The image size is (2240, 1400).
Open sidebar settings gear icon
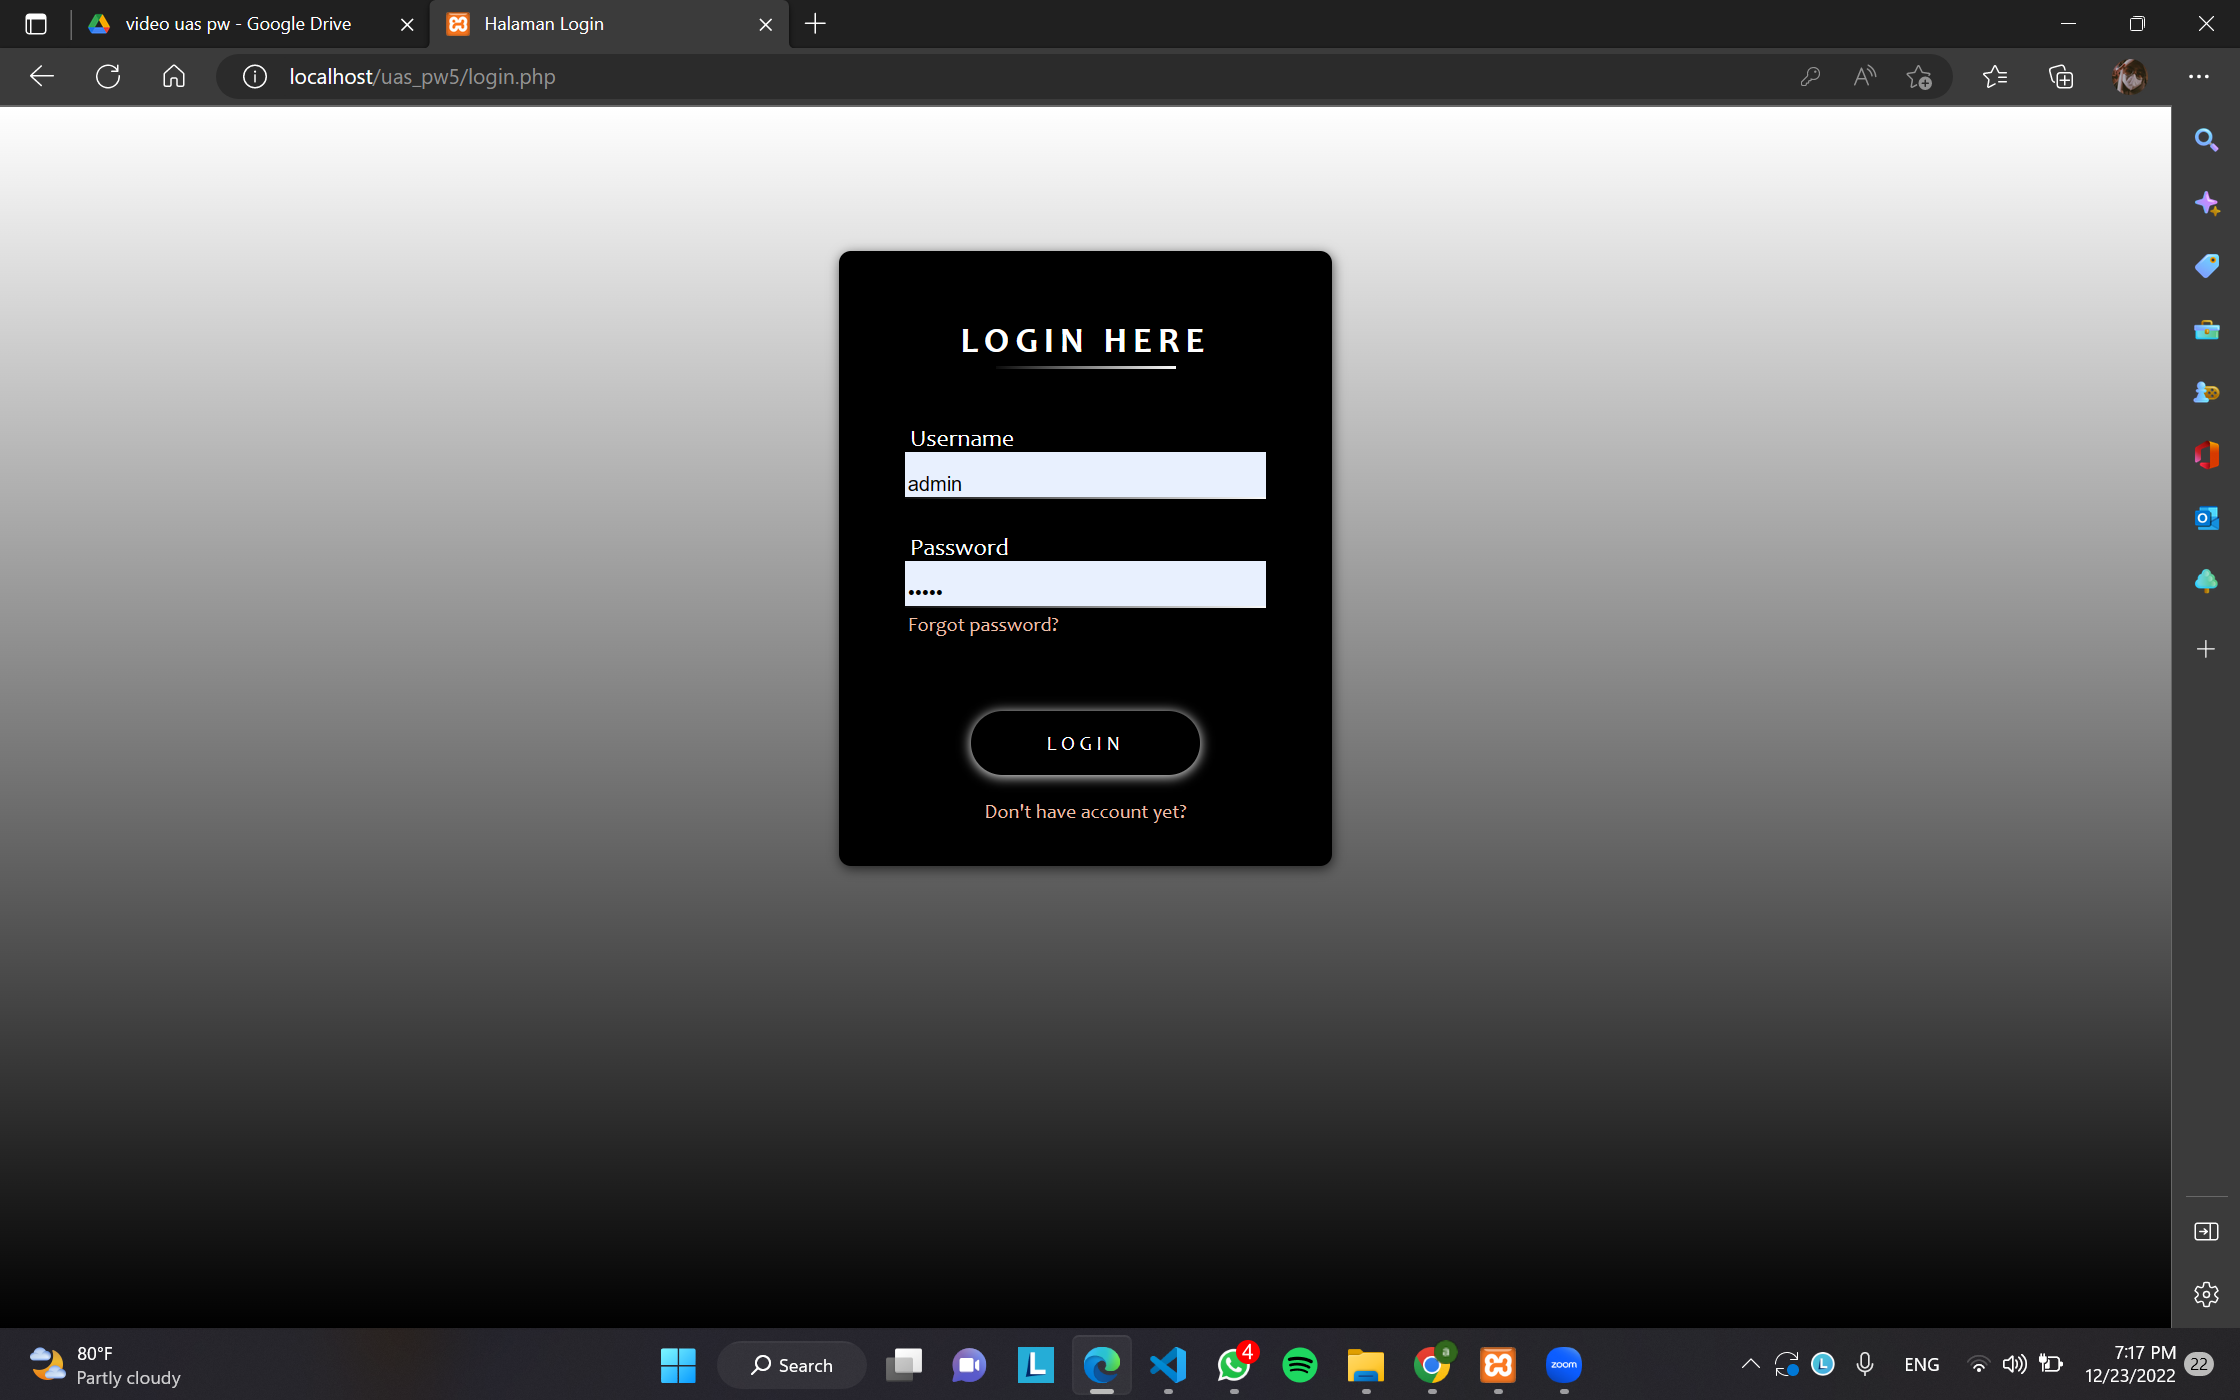(2206, 1294)
